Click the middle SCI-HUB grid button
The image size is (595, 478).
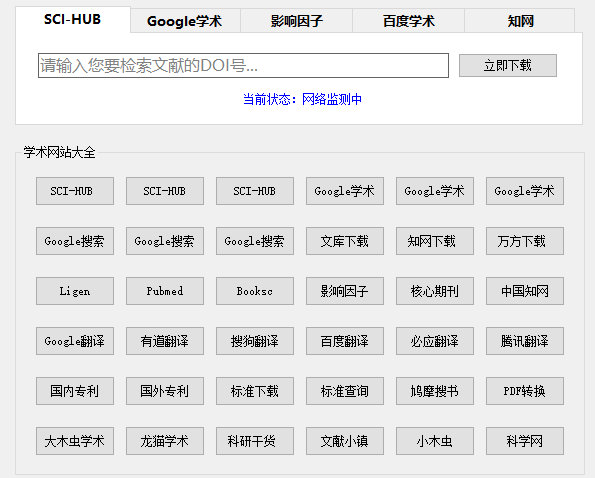click(165, 191)
